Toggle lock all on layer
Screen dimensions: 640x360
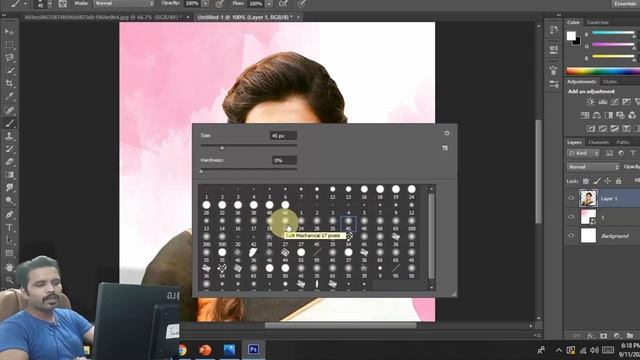(618, 181)
